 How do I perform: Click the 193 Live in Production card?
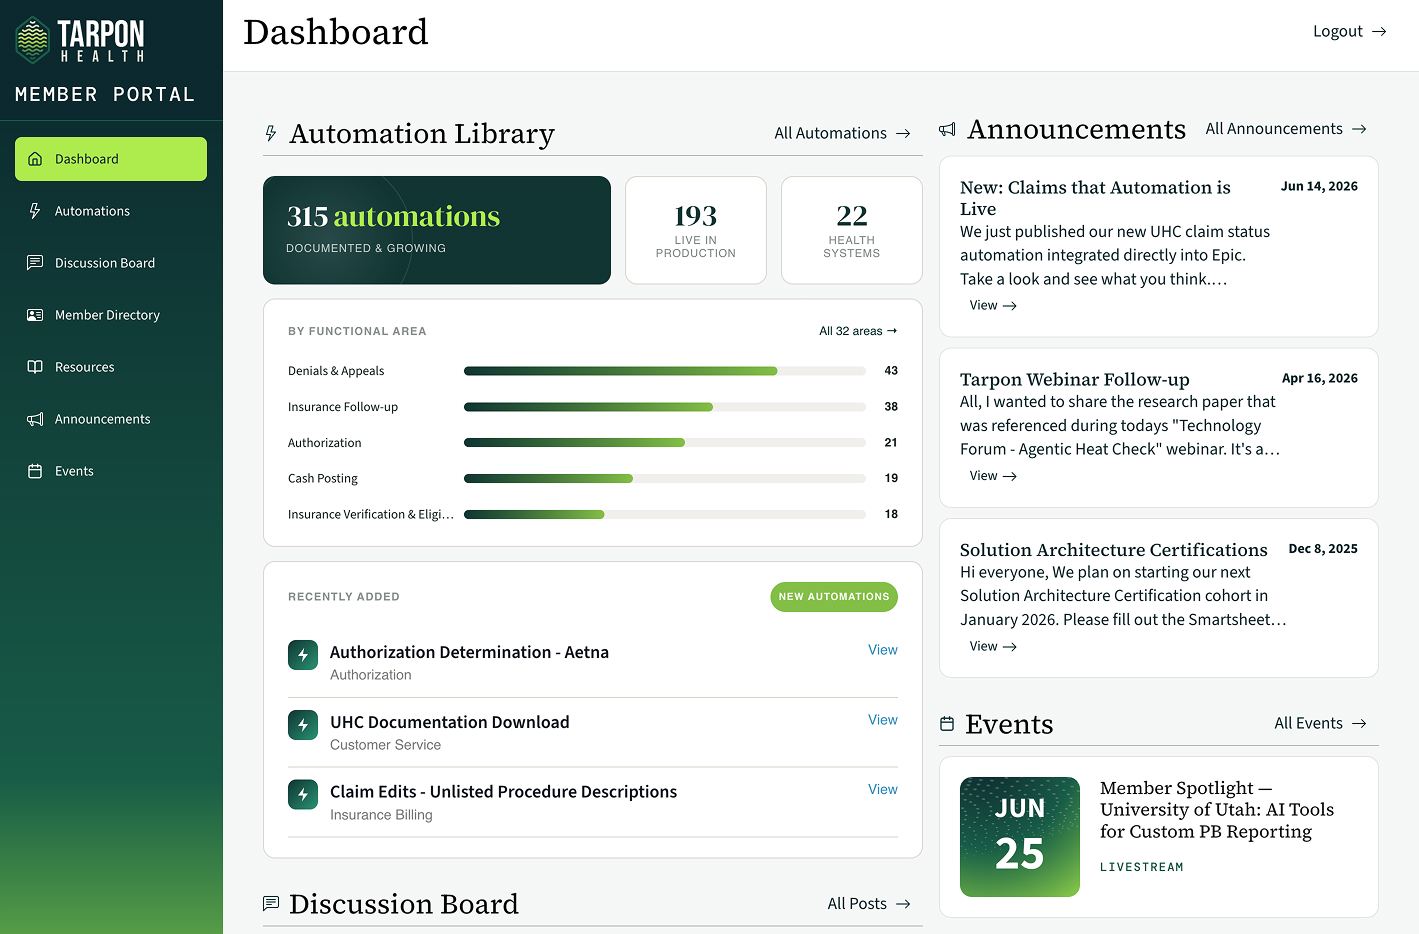[x=696, y=230]
